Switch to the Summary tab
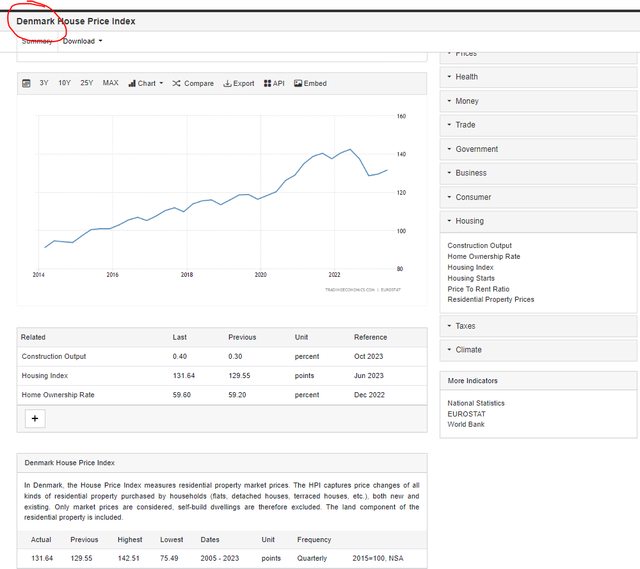The image size is (640, 569). [37, 41]
